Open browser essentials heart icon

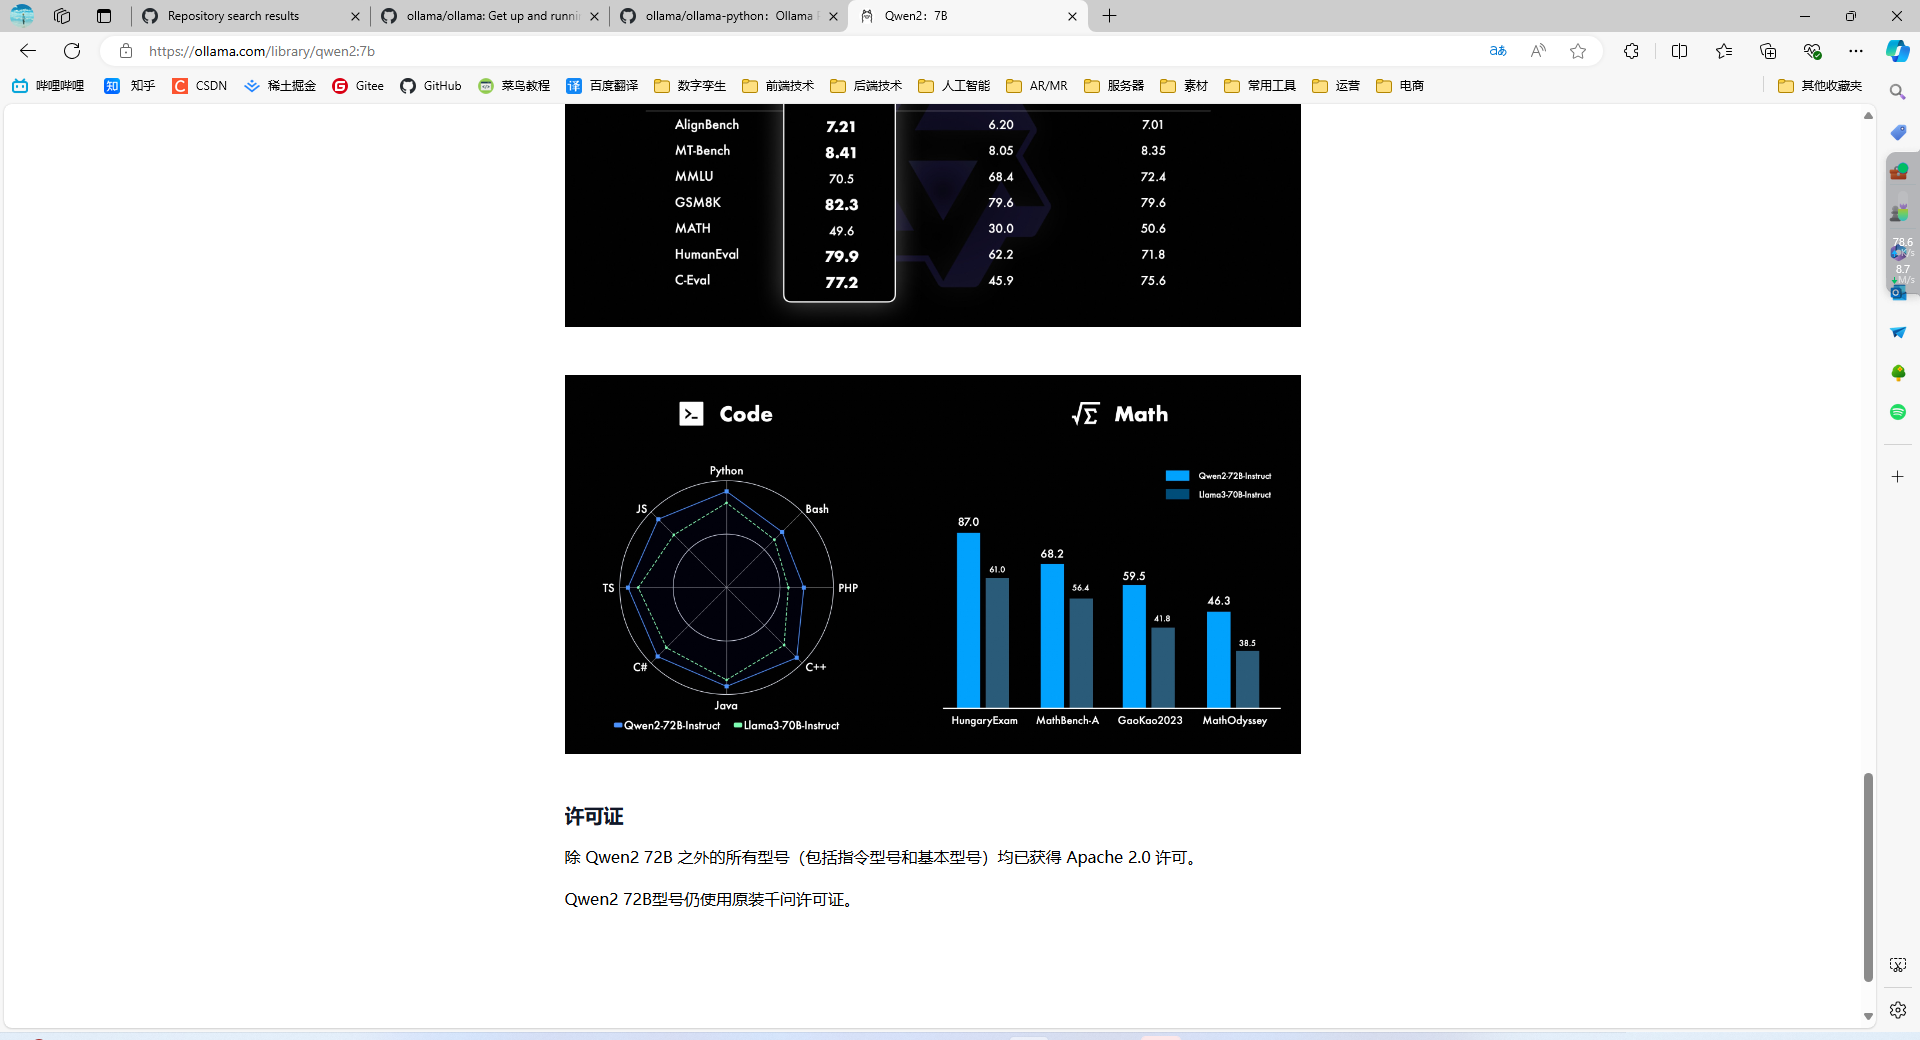coord(1812,51)
